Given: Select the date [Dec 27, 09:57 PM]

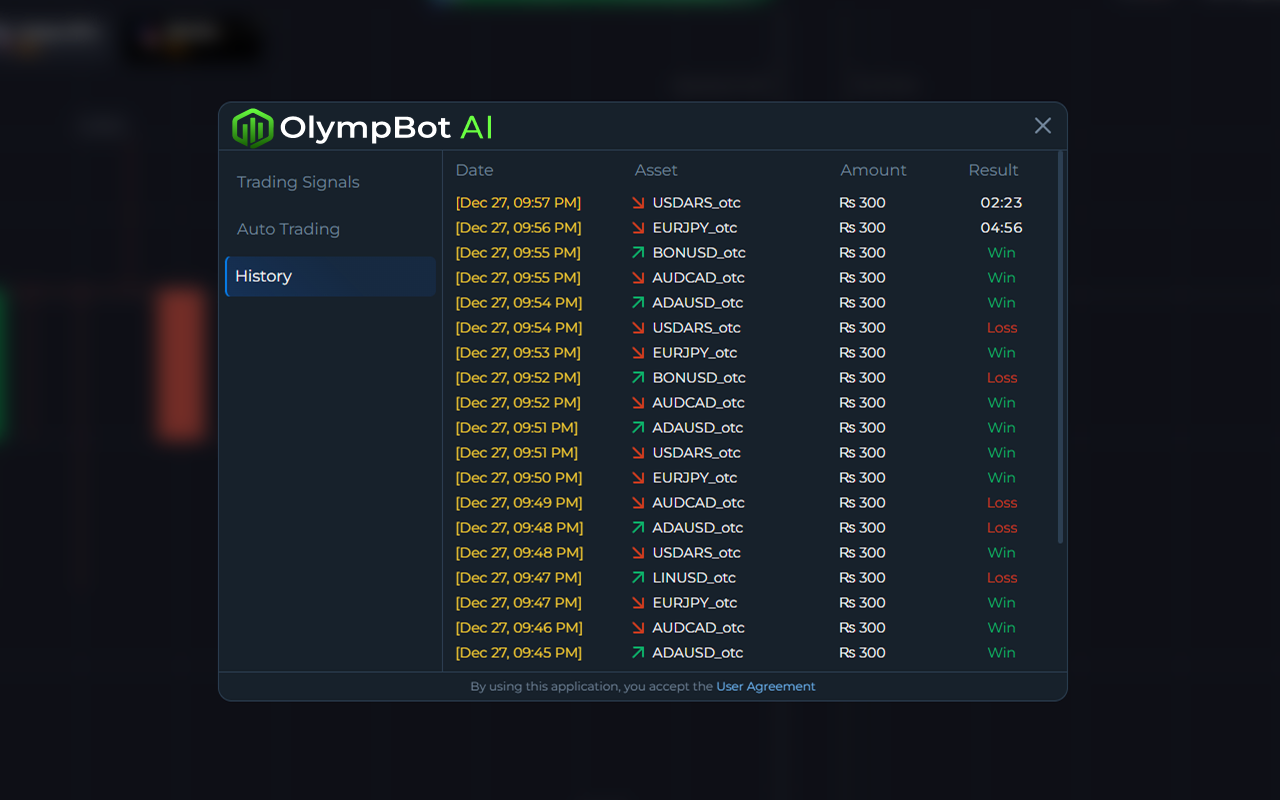Looking at the screenshot, I should [518, 203].
